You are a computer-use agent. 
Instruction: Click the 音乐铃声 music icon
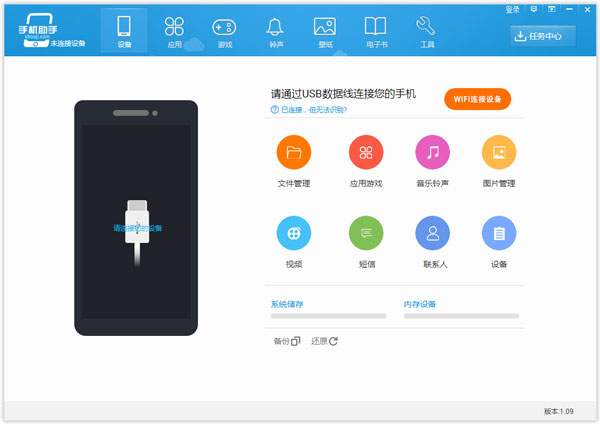coord(432,153)
